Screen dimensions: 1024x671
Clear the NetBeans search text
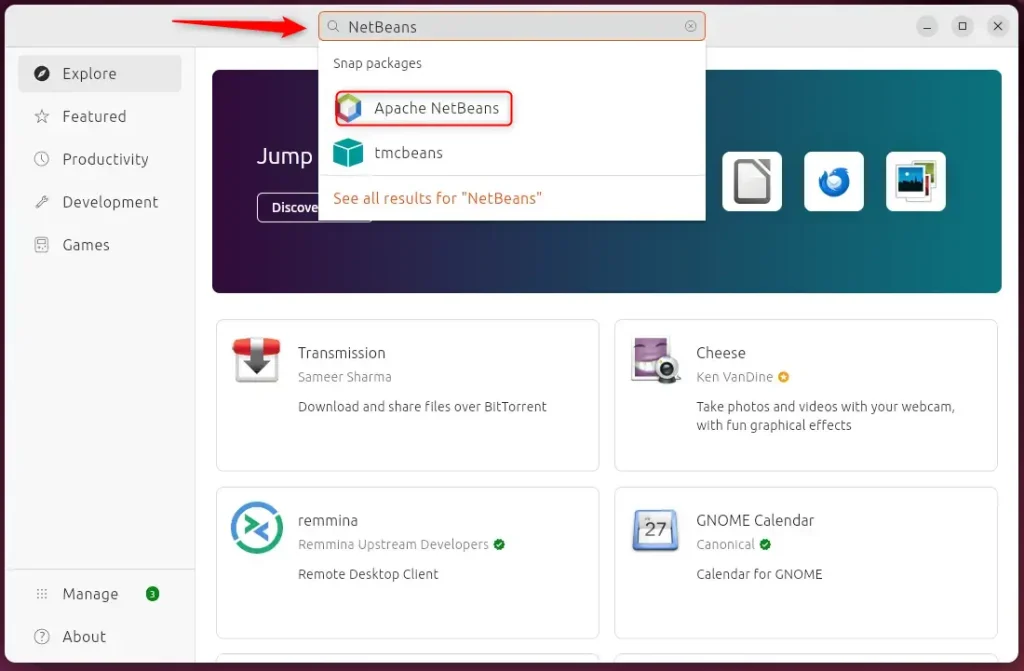(690, 26)
